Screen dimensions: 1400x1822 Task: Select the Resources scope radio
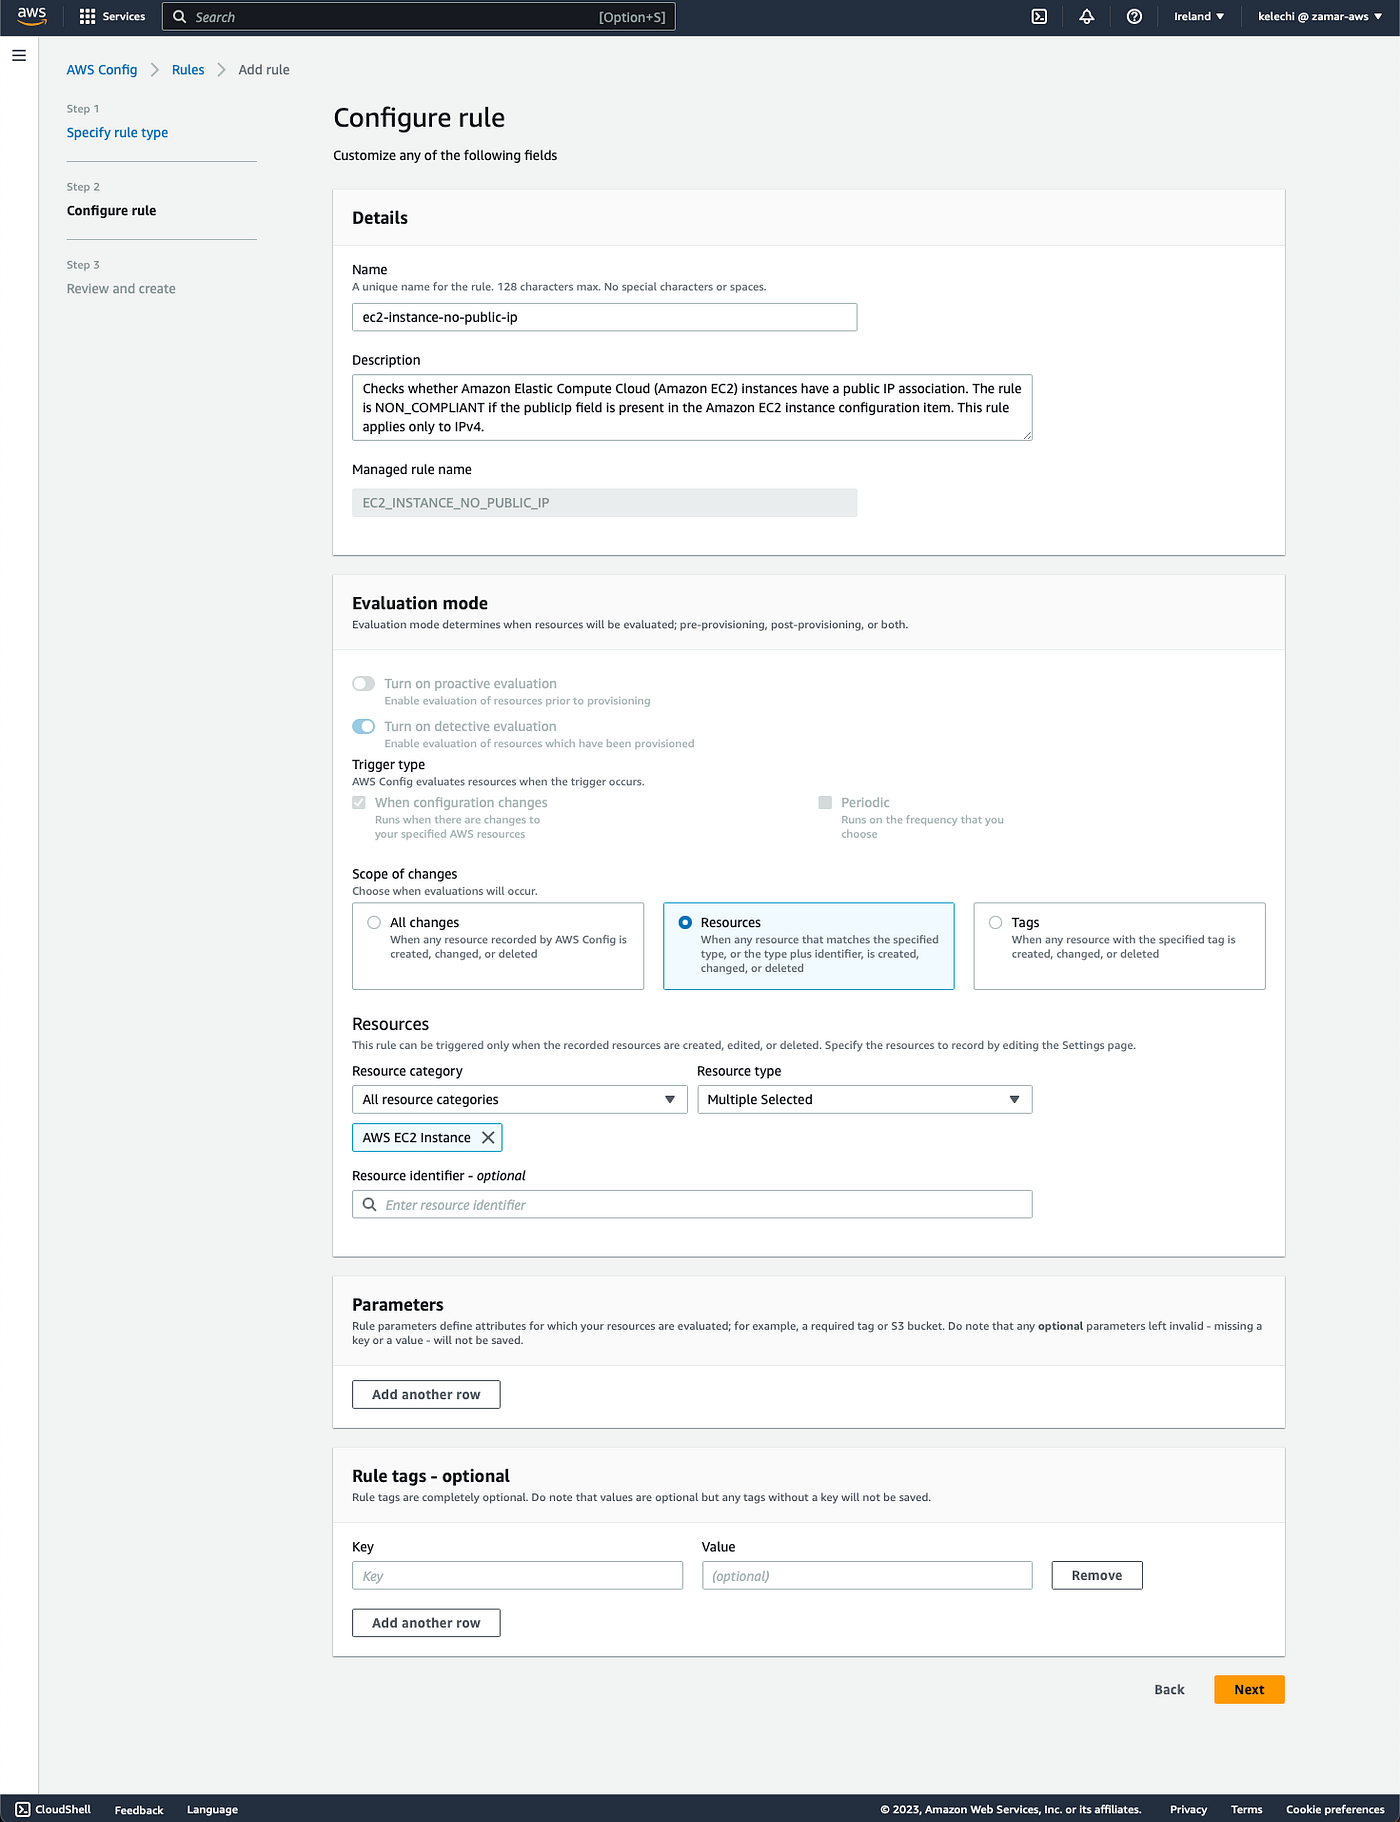(685, 923)
